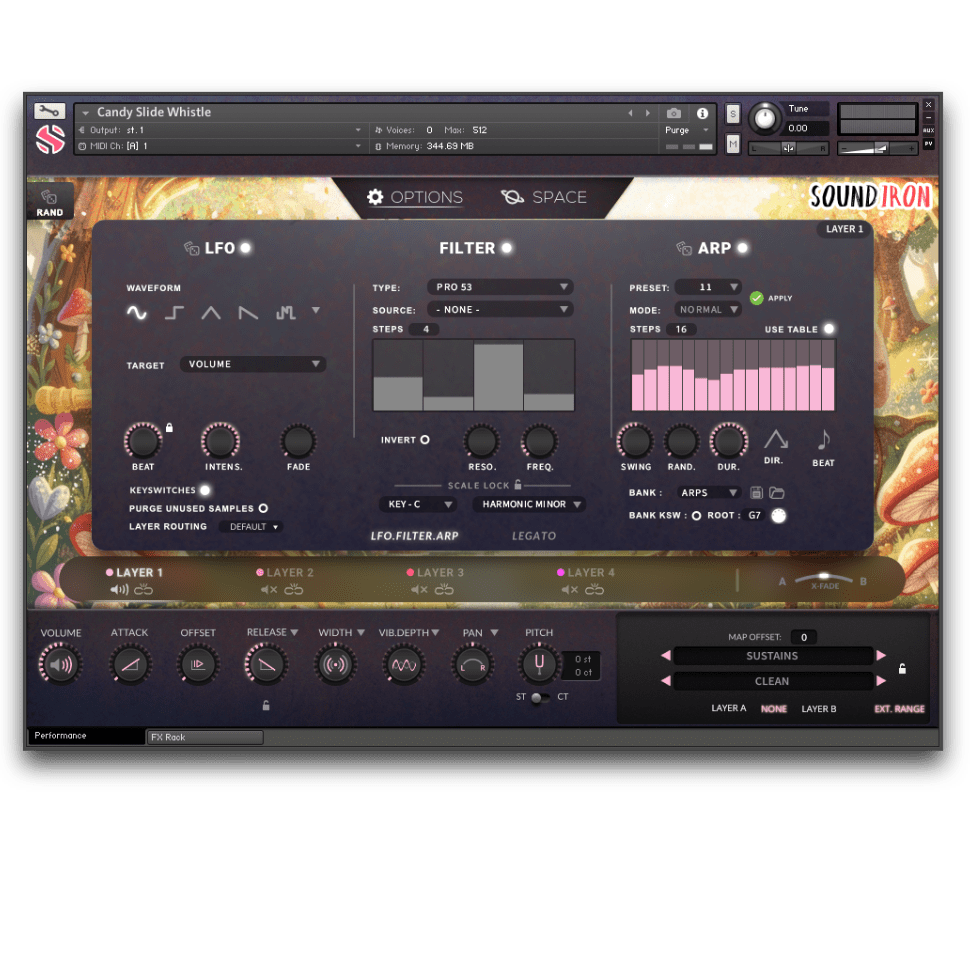Toggle the LFO beat lock icon
The height and width of the screenshot is (970, 970).
click(x=169, y=427)
